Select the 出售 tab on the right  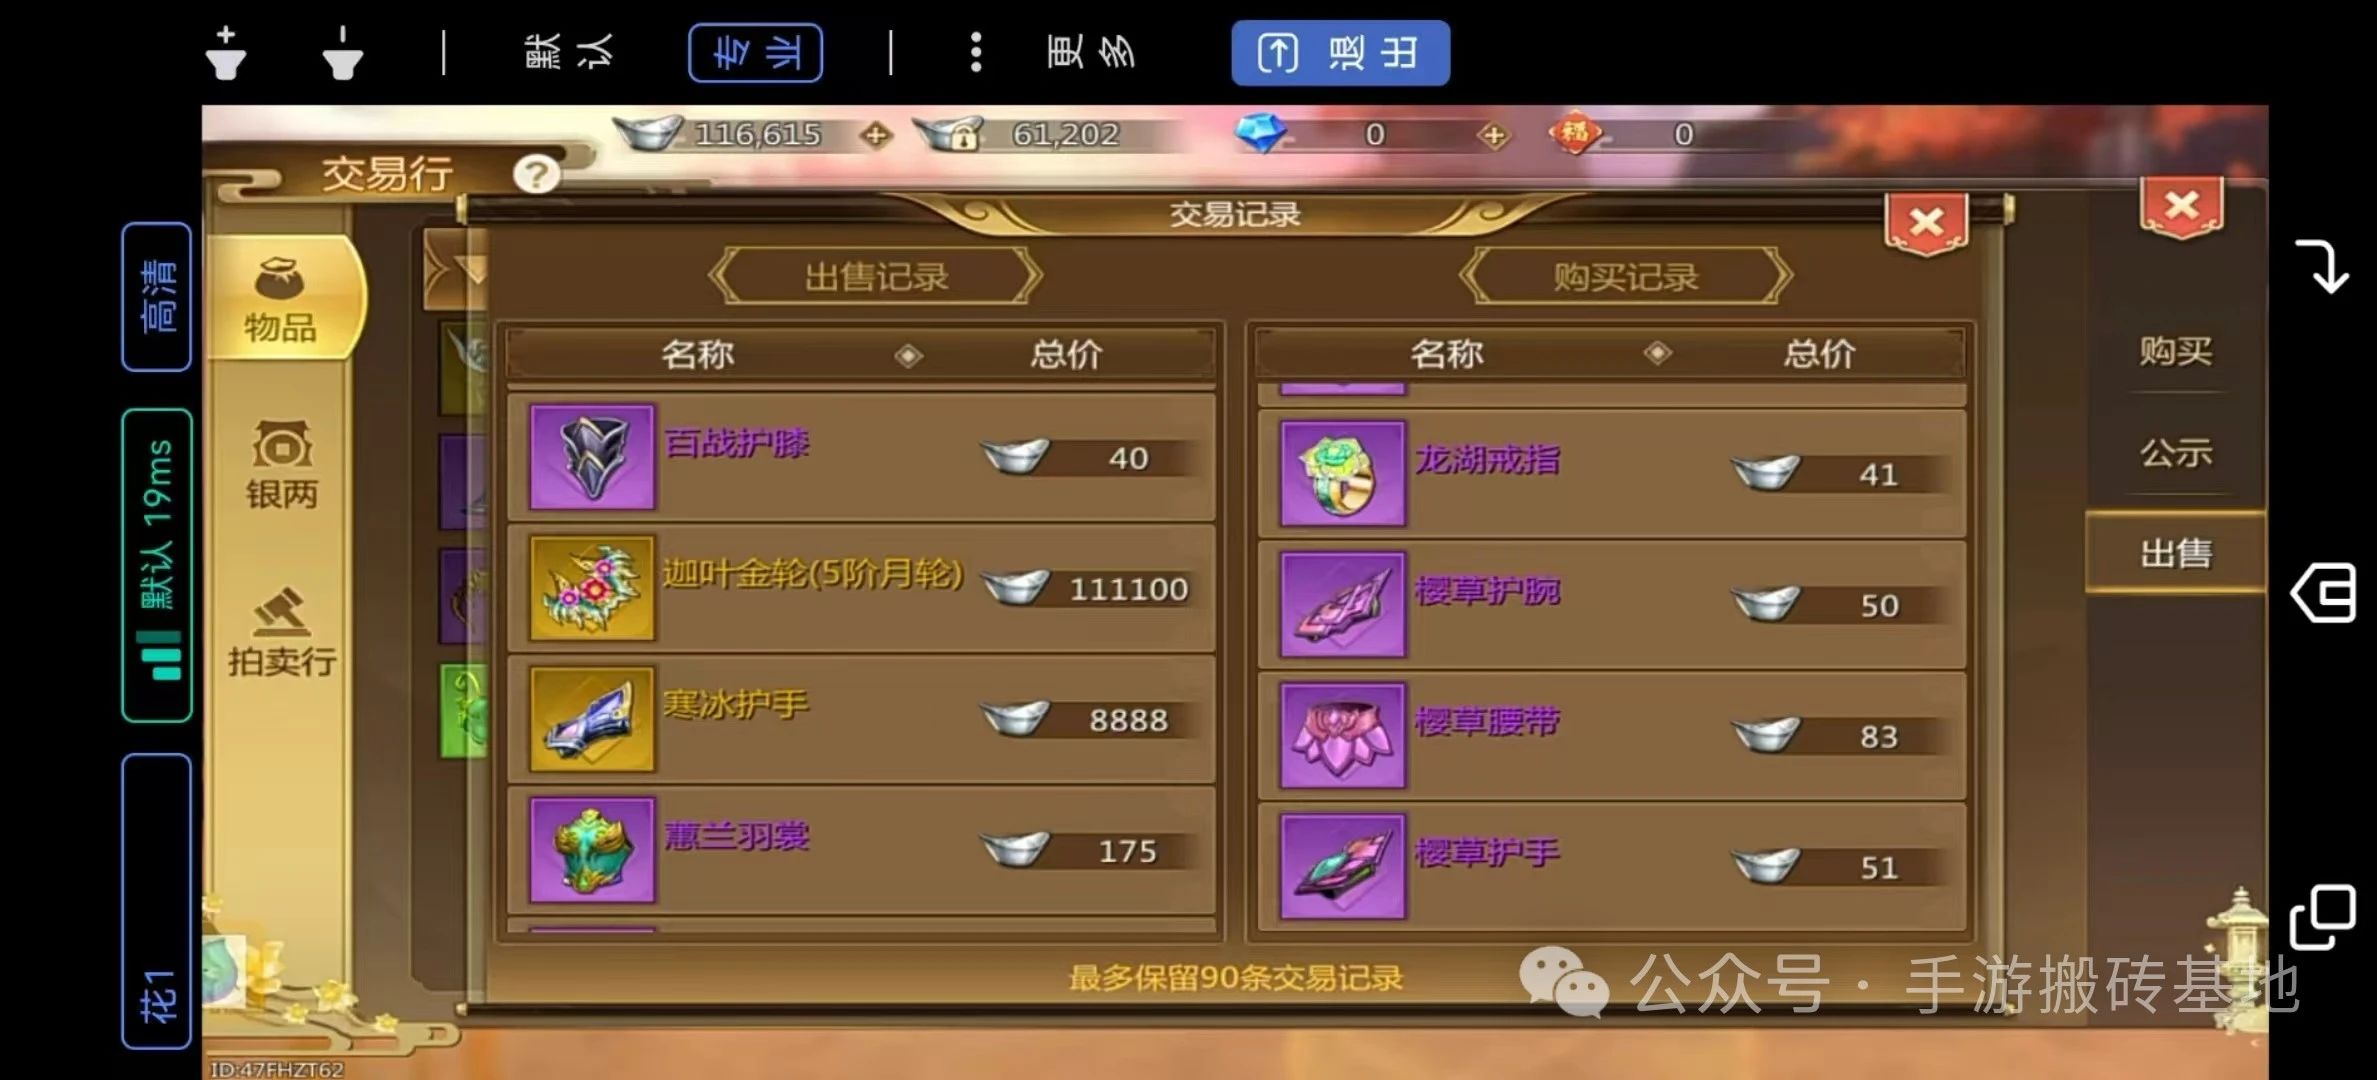coord(2175,553)
